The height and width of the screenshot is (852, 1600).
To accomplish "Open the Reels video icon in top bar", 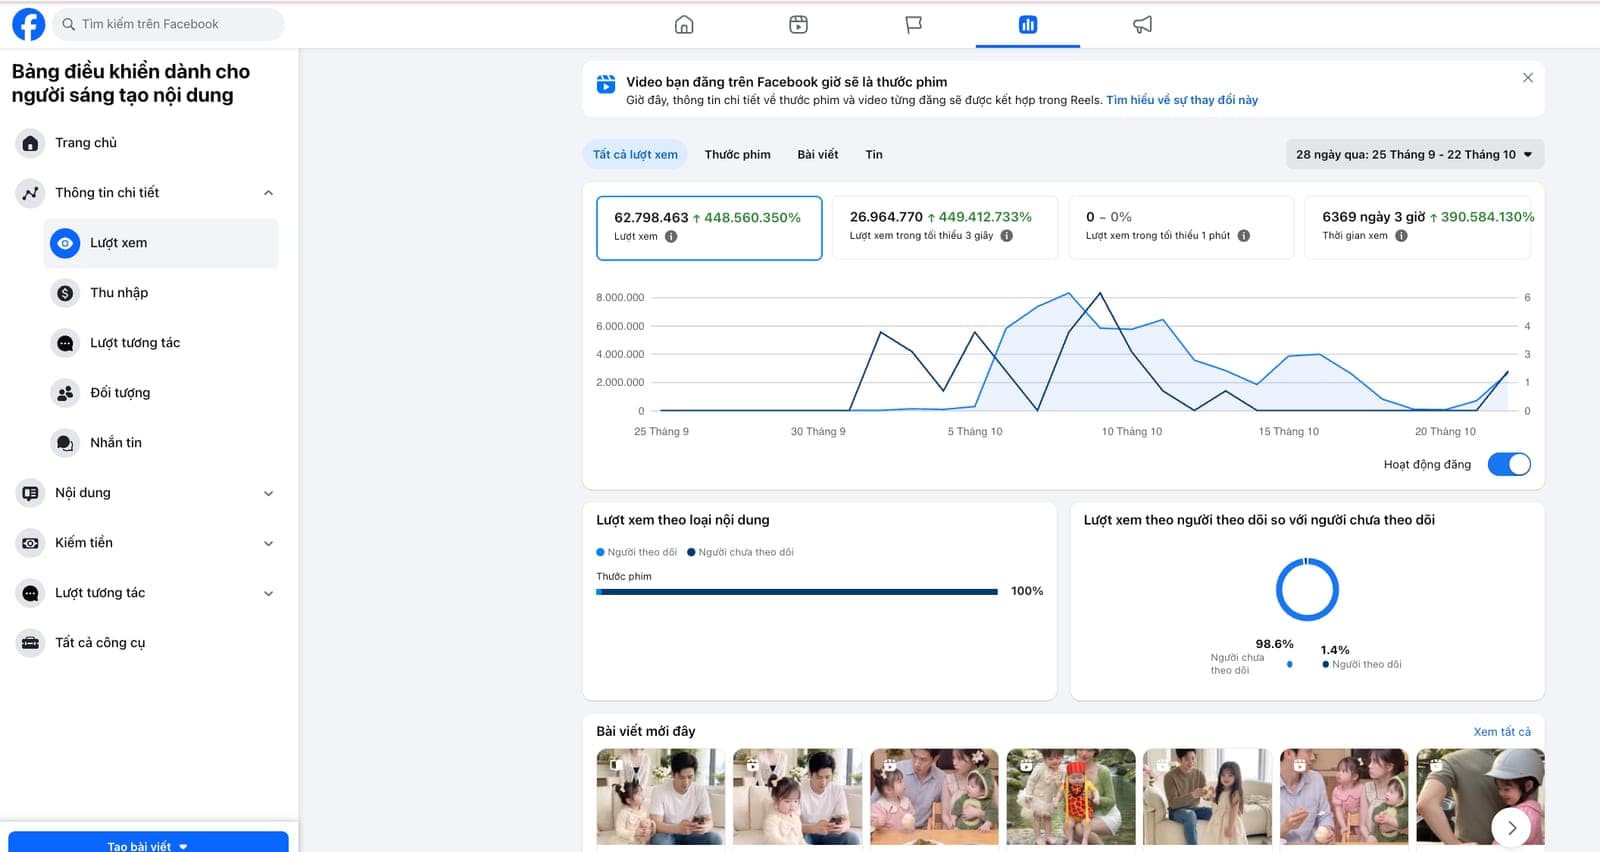I will 798,24.
